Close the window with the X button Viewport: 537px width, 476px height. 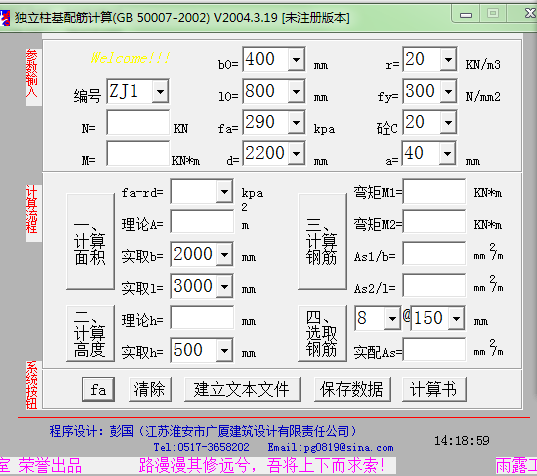(x=529, y=14)
